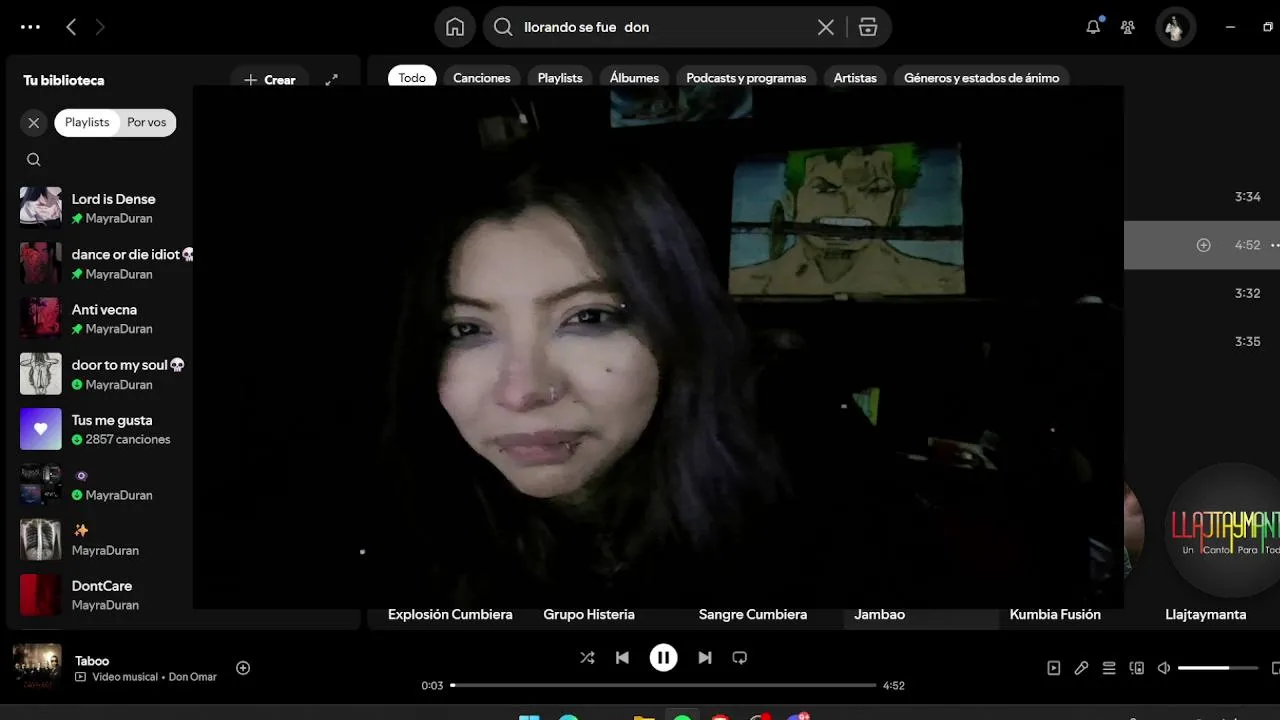Open 'Anti vecna' playlist
This screenshot has width=1280, height=720.
coord(106,318)
